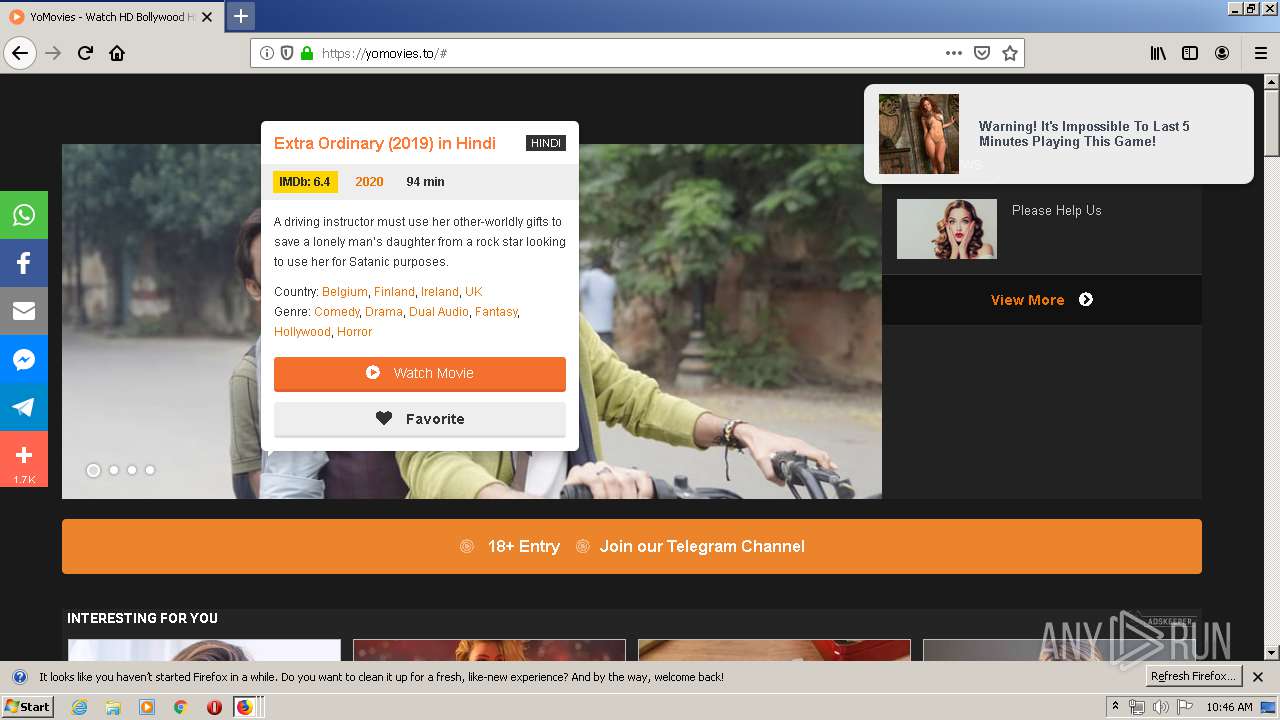View the green padlock connection details
This screenshot has width=1280, height=720.
(307, 53)
